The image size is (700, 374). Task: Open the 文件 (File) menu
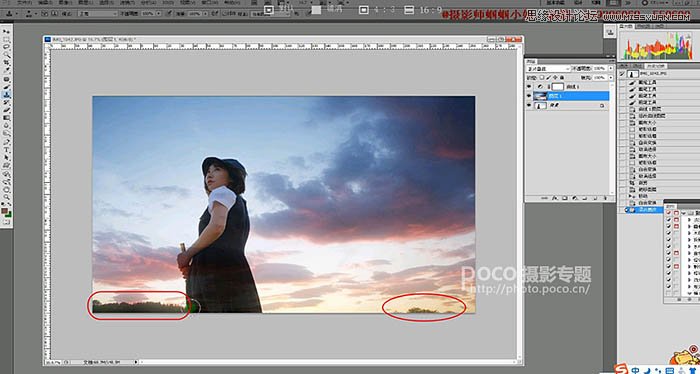(x=25, y=3)
